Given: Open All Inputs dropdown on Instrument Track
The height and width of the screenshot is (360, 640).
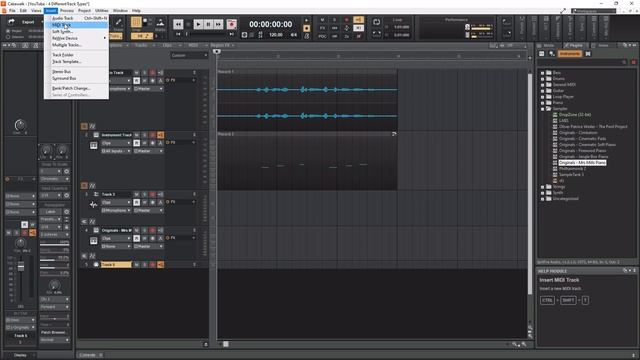Looking at the screenshot, I should tap(116, 151).
